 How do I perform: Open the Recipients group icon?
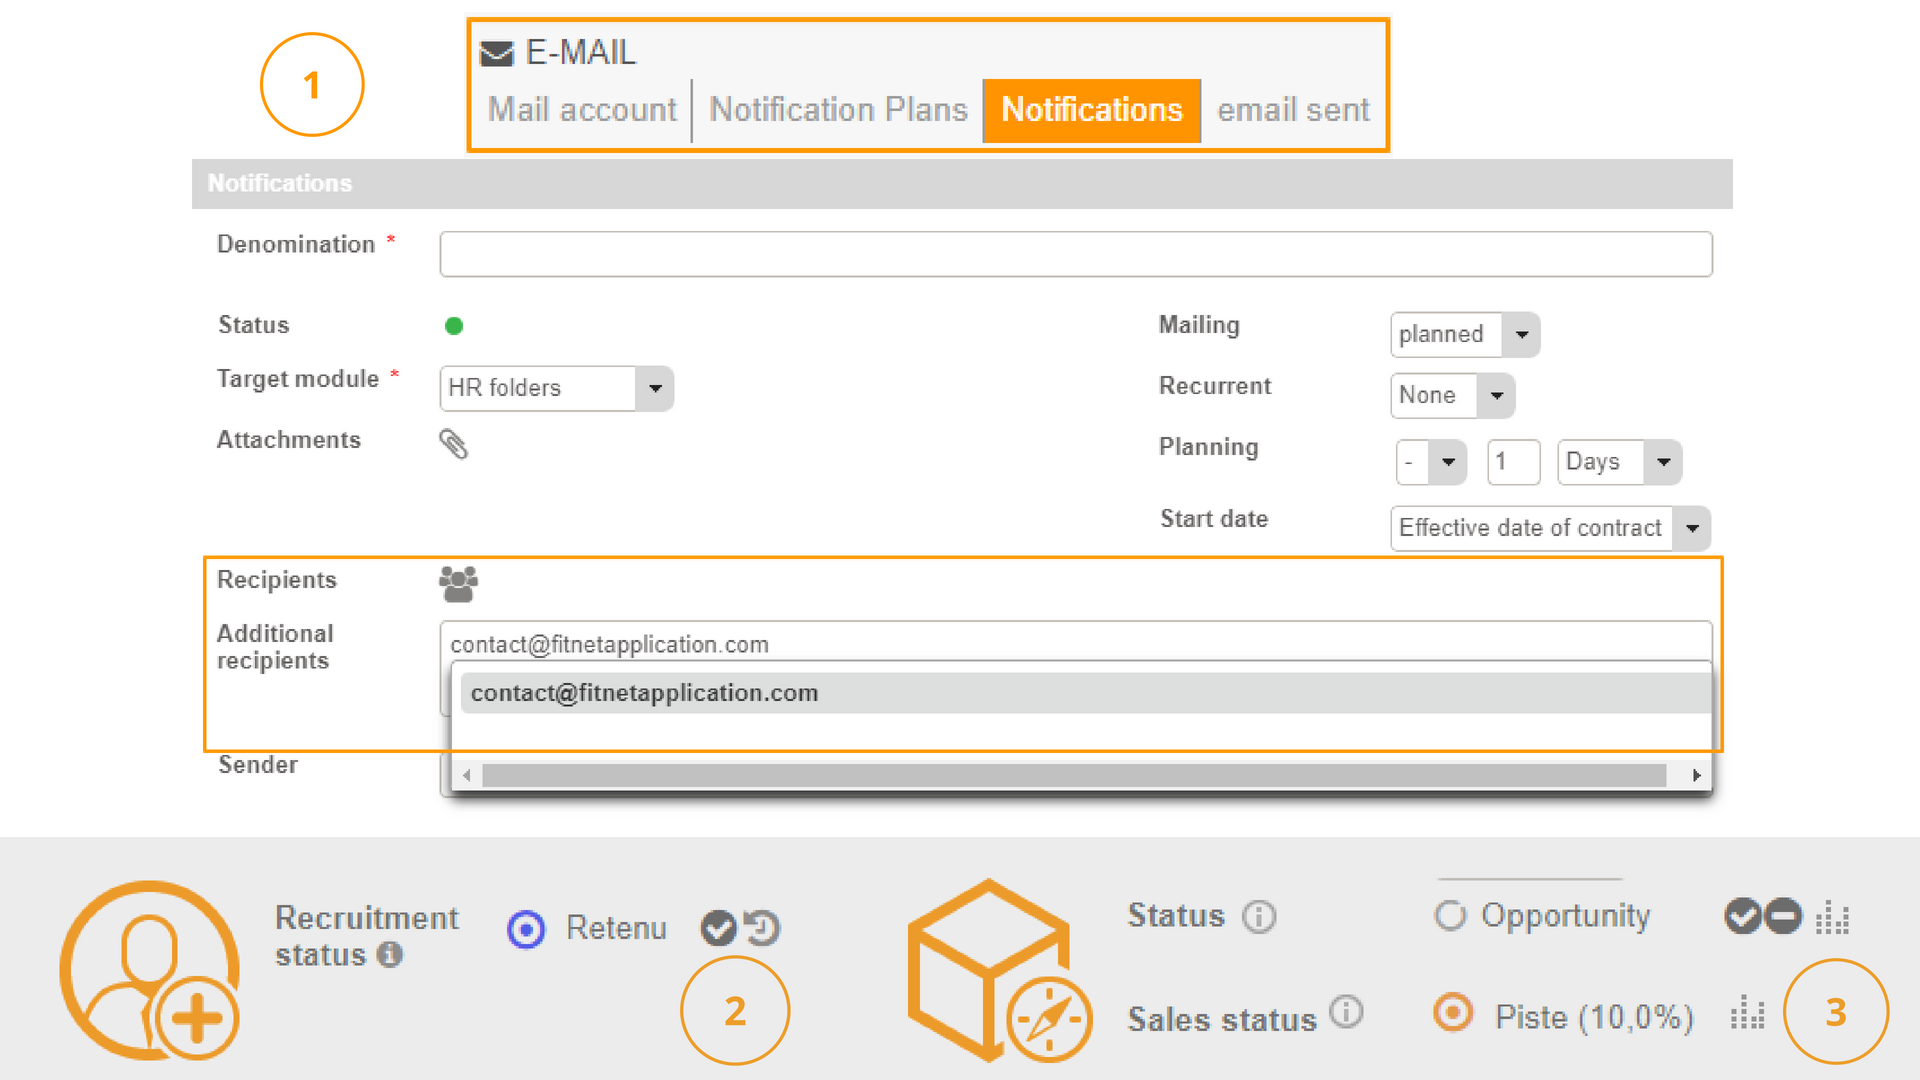pyautogui.click(x=458, y=583)
